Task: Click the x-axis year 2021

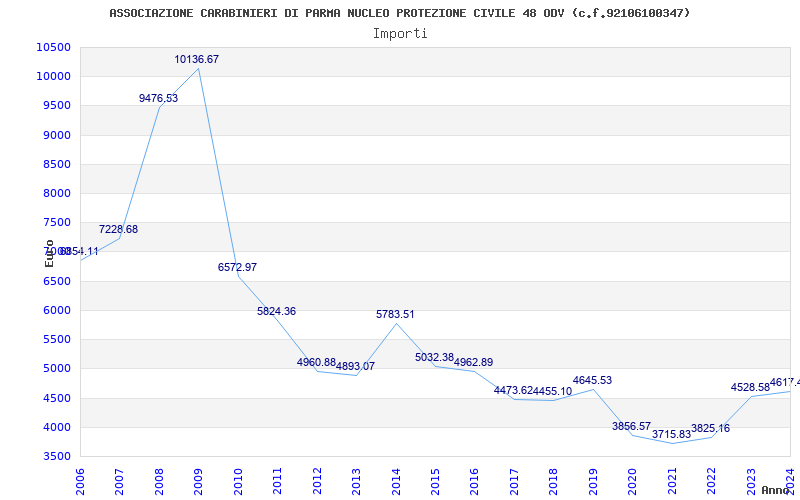Action: [x=672, y=482]
